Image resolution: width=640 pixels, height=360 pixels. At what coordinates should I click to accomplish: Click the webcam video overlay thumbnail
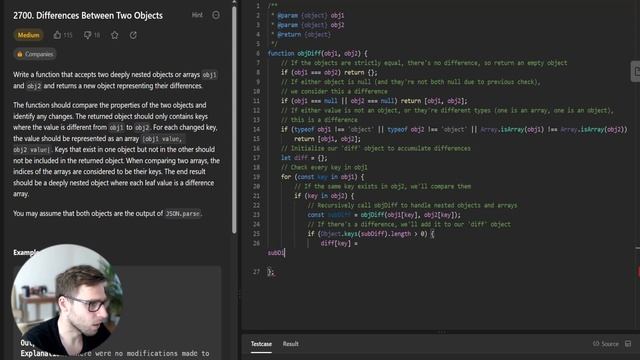pos(67,300)
